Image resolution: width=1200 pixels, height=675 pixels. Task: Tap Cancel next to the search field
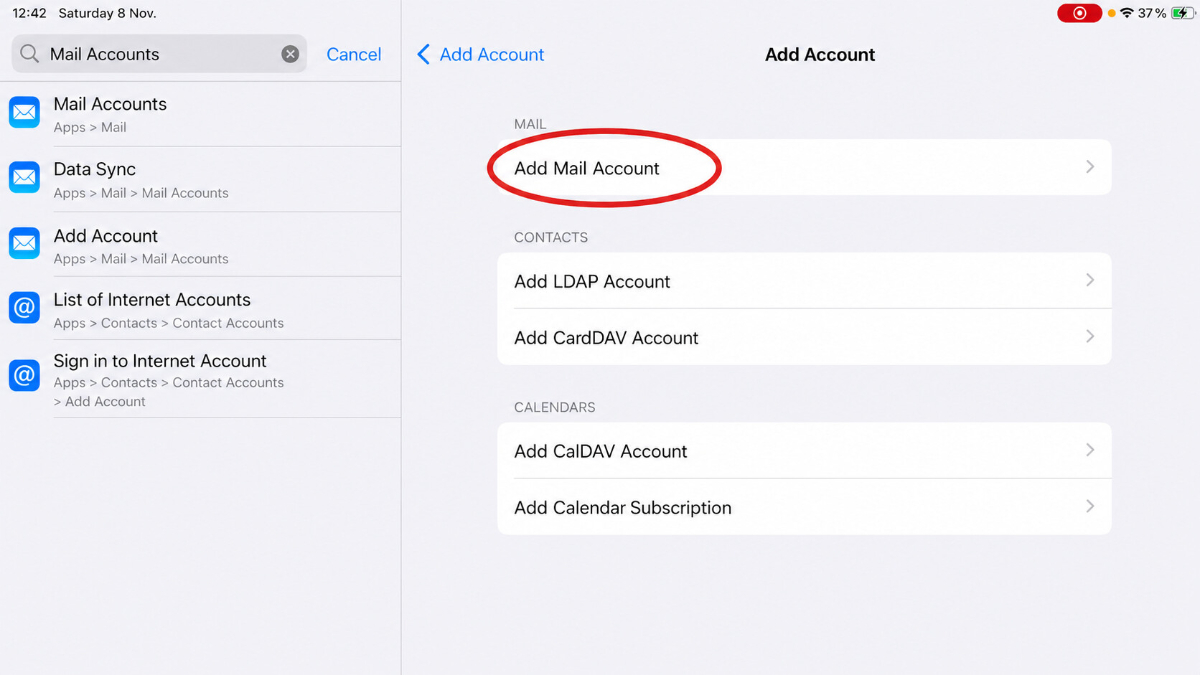pyautogui.click(x=354, y=54)
